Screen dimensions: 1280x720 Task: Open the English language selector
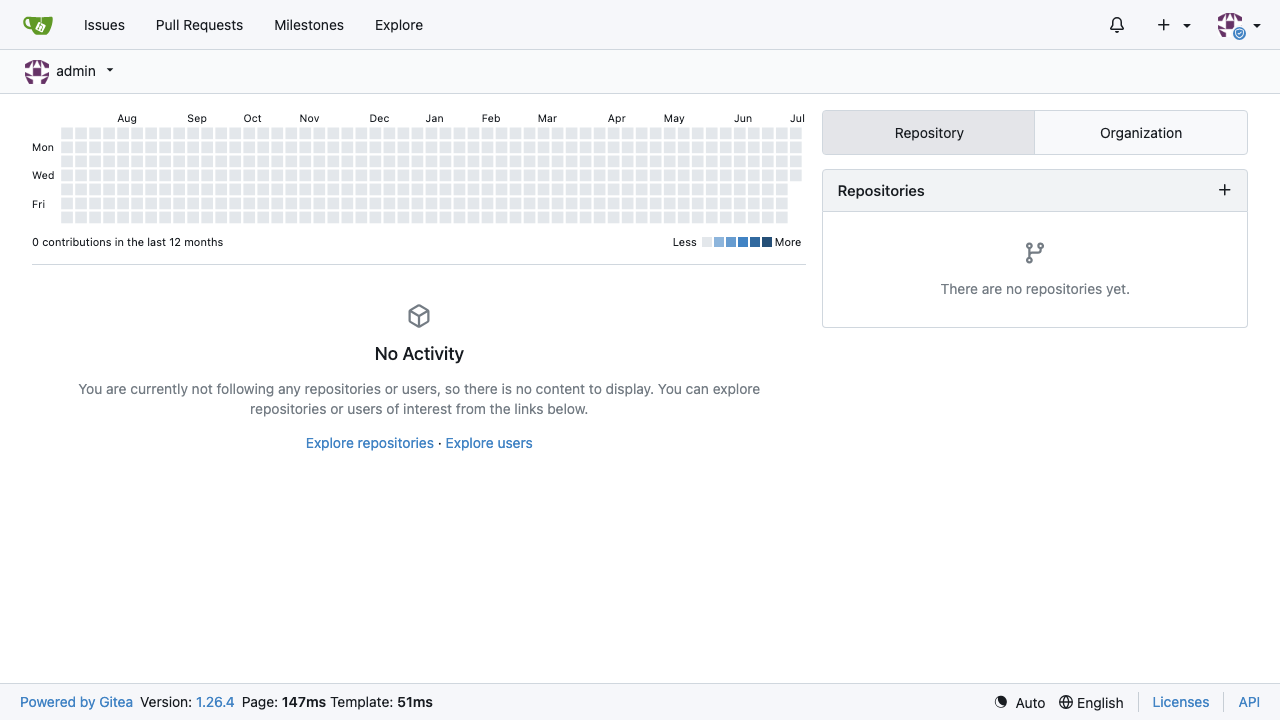tap(1091, 702)
